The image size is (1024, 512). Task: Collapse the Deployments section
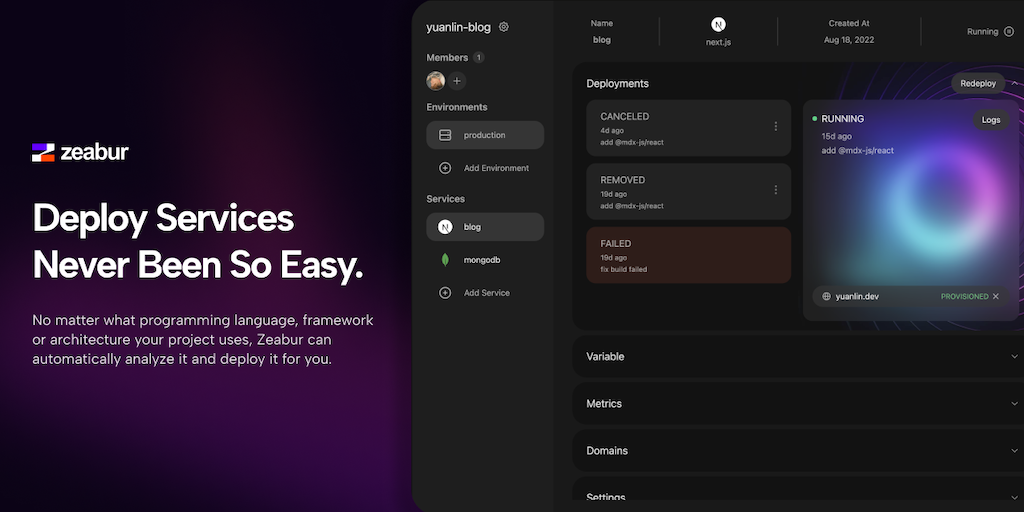pos(1015,84)
